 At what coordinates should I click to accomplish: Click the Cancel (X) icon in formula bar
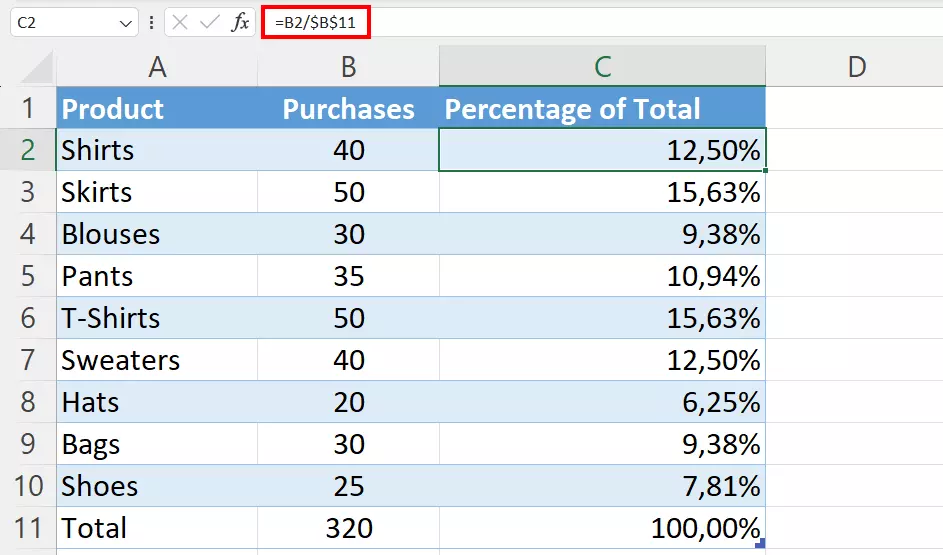coord(180,22)
